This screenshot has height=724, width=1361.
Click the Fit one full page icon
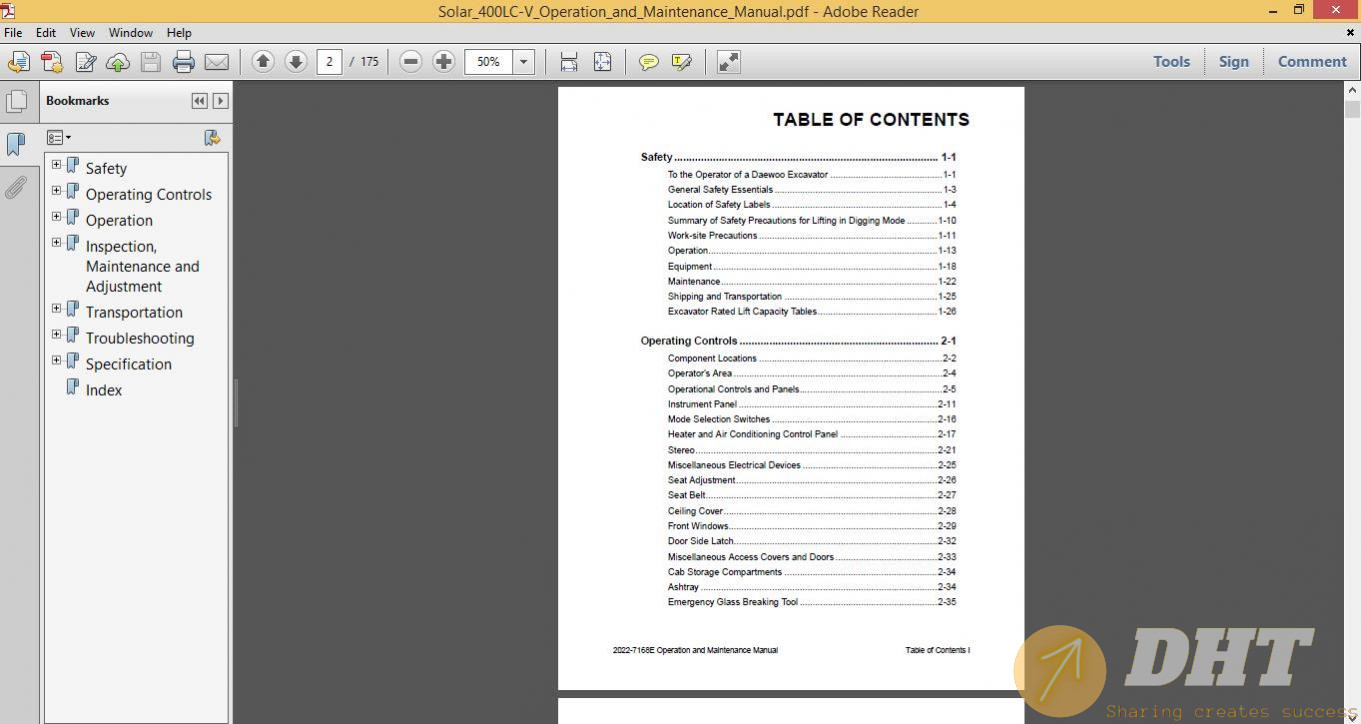click(x=602, y=62)
